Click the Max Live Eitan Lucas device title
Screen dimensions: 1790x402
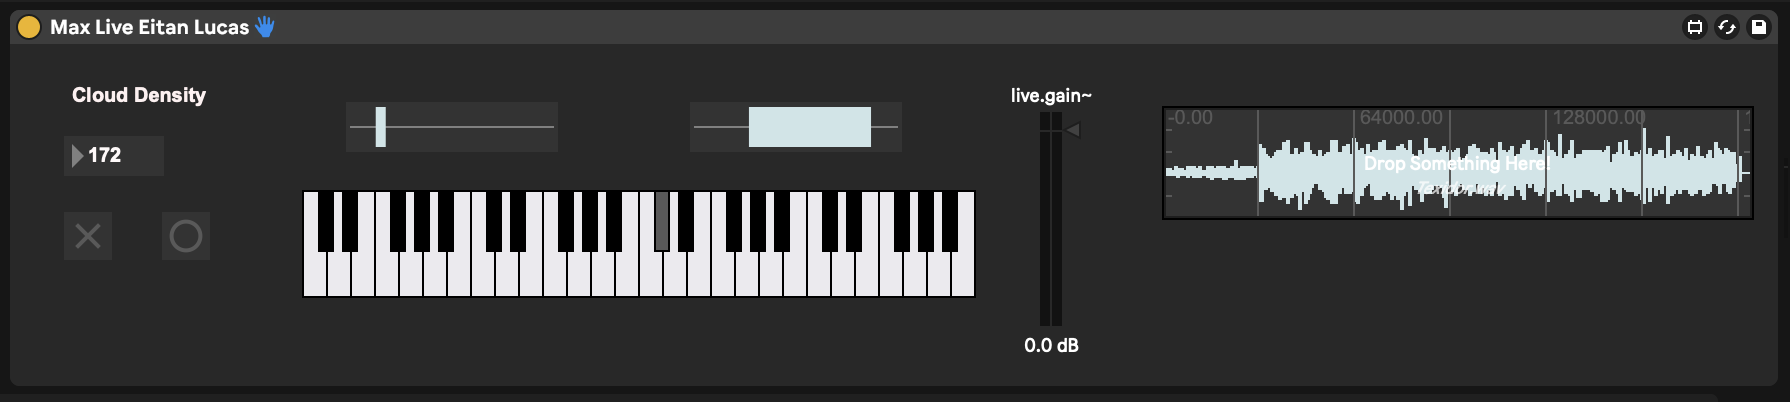click(x=149, y=27)
